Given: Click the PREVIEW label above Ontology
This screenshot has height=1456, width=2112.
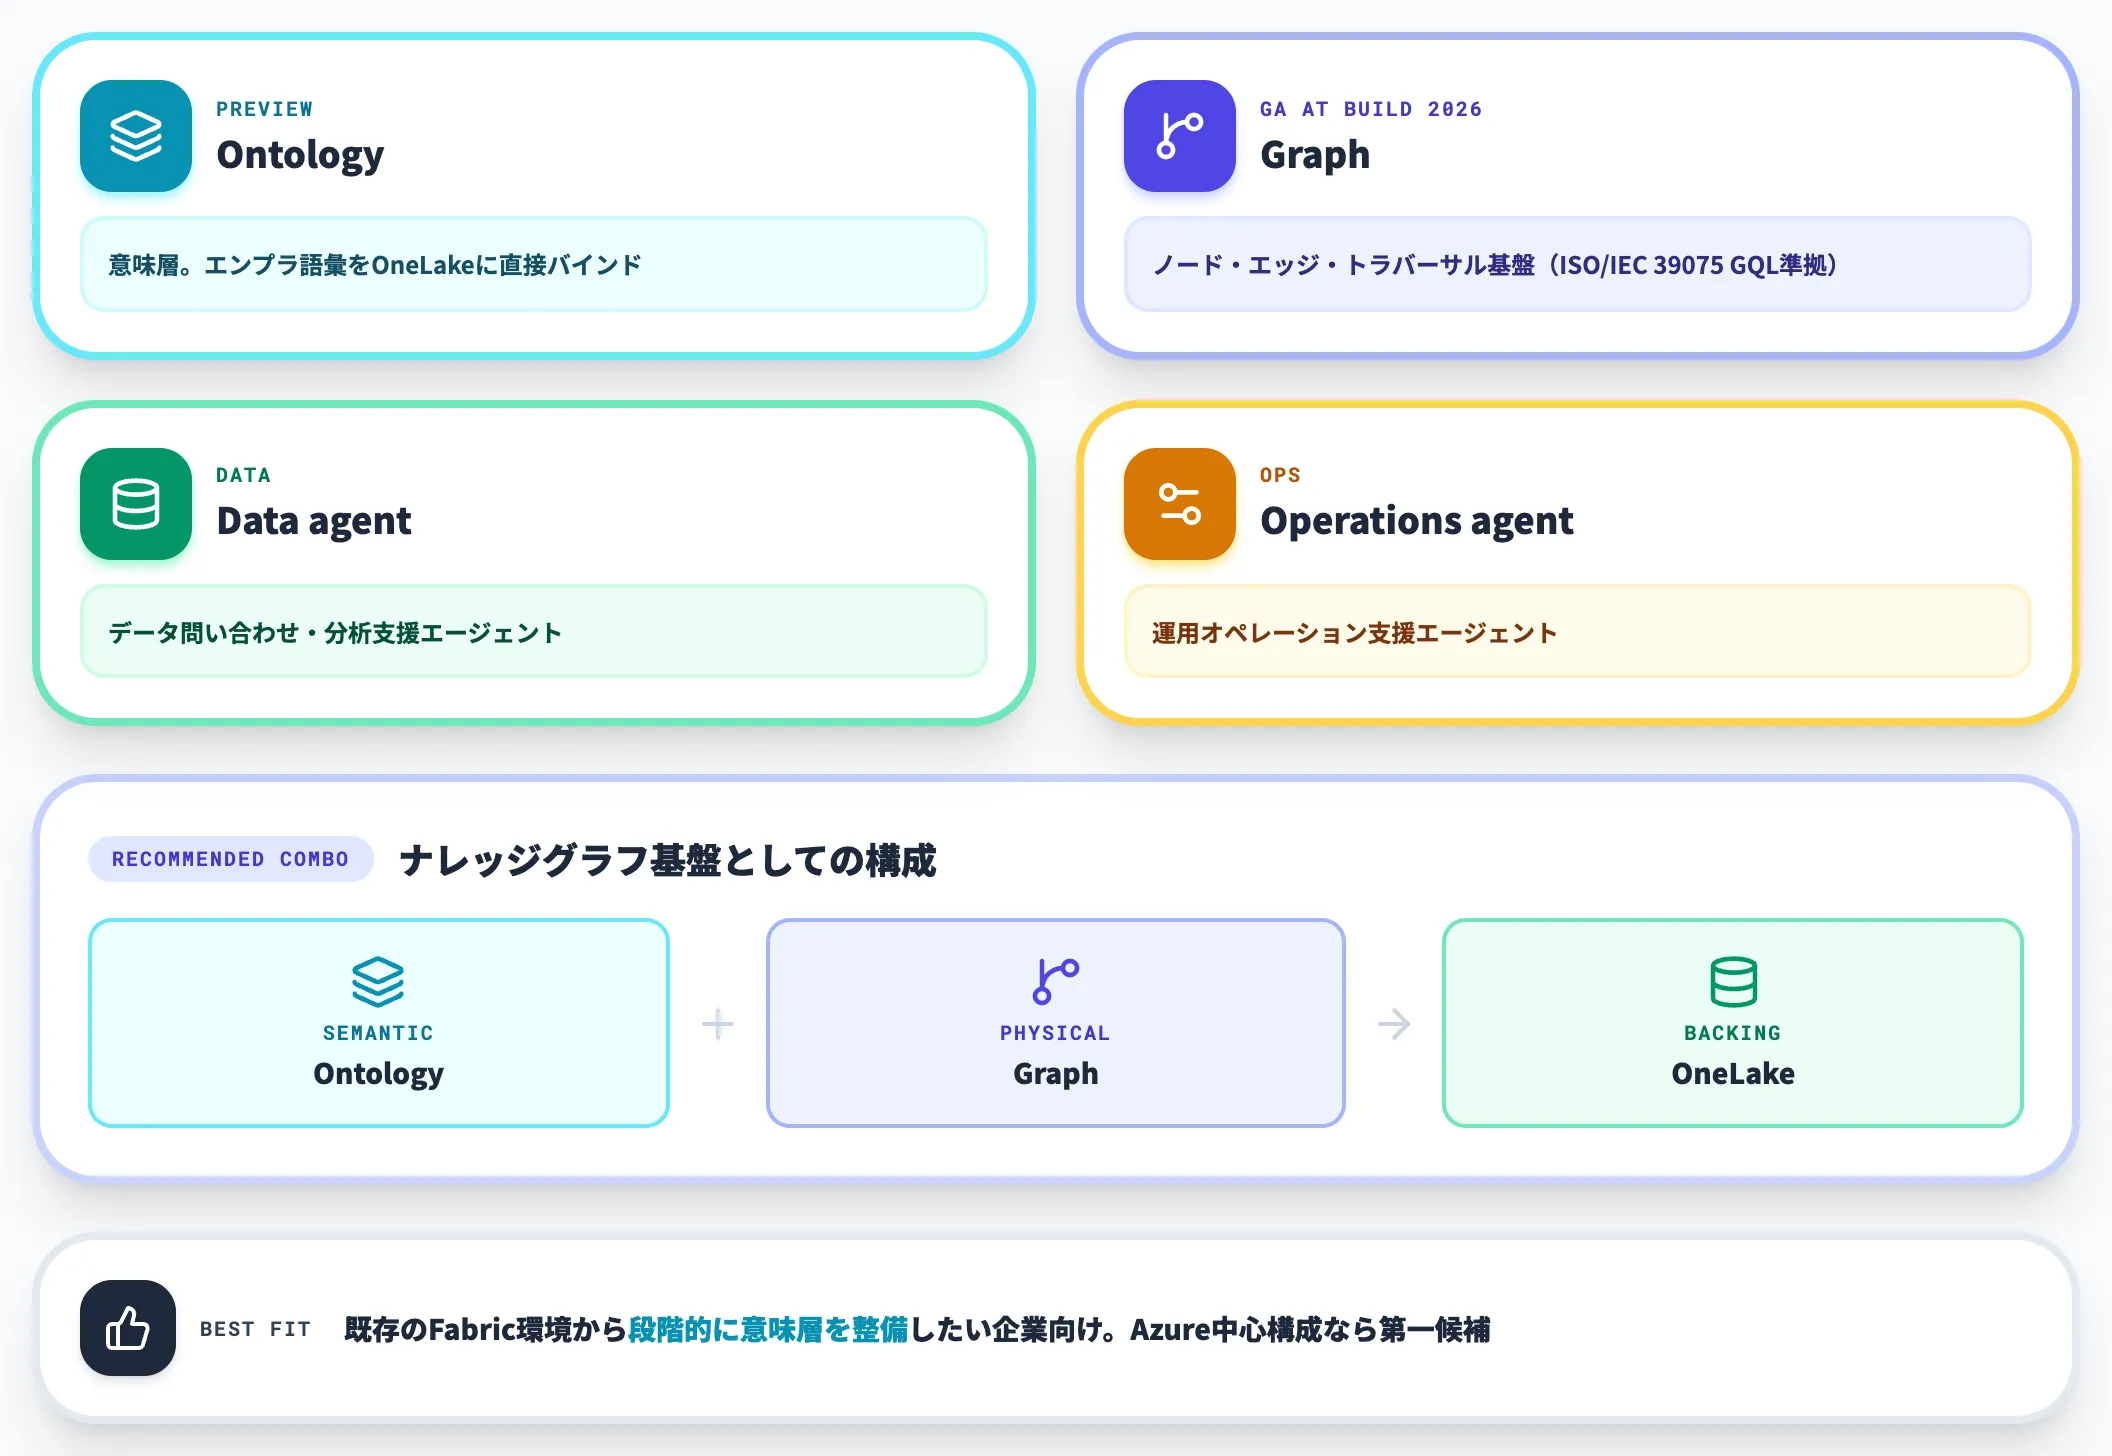Looking at the screenshot, I should pos(265,109).
